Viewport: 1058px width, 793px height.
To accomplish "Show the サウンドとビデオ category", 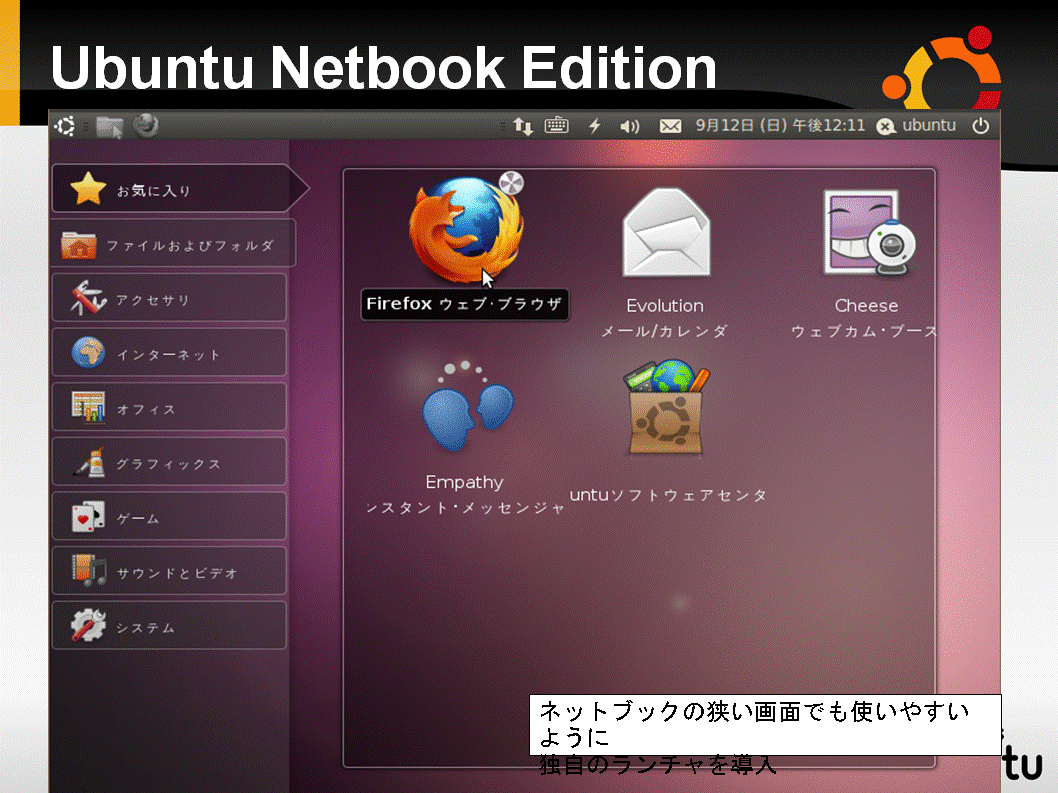I will (169, 572).
